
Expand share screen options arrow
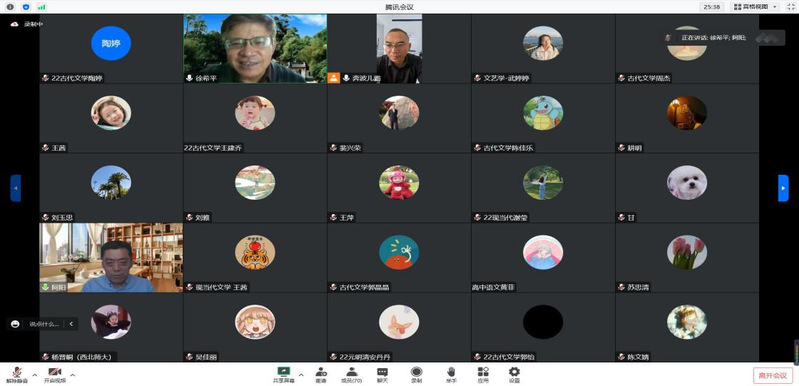pos(301,375)
